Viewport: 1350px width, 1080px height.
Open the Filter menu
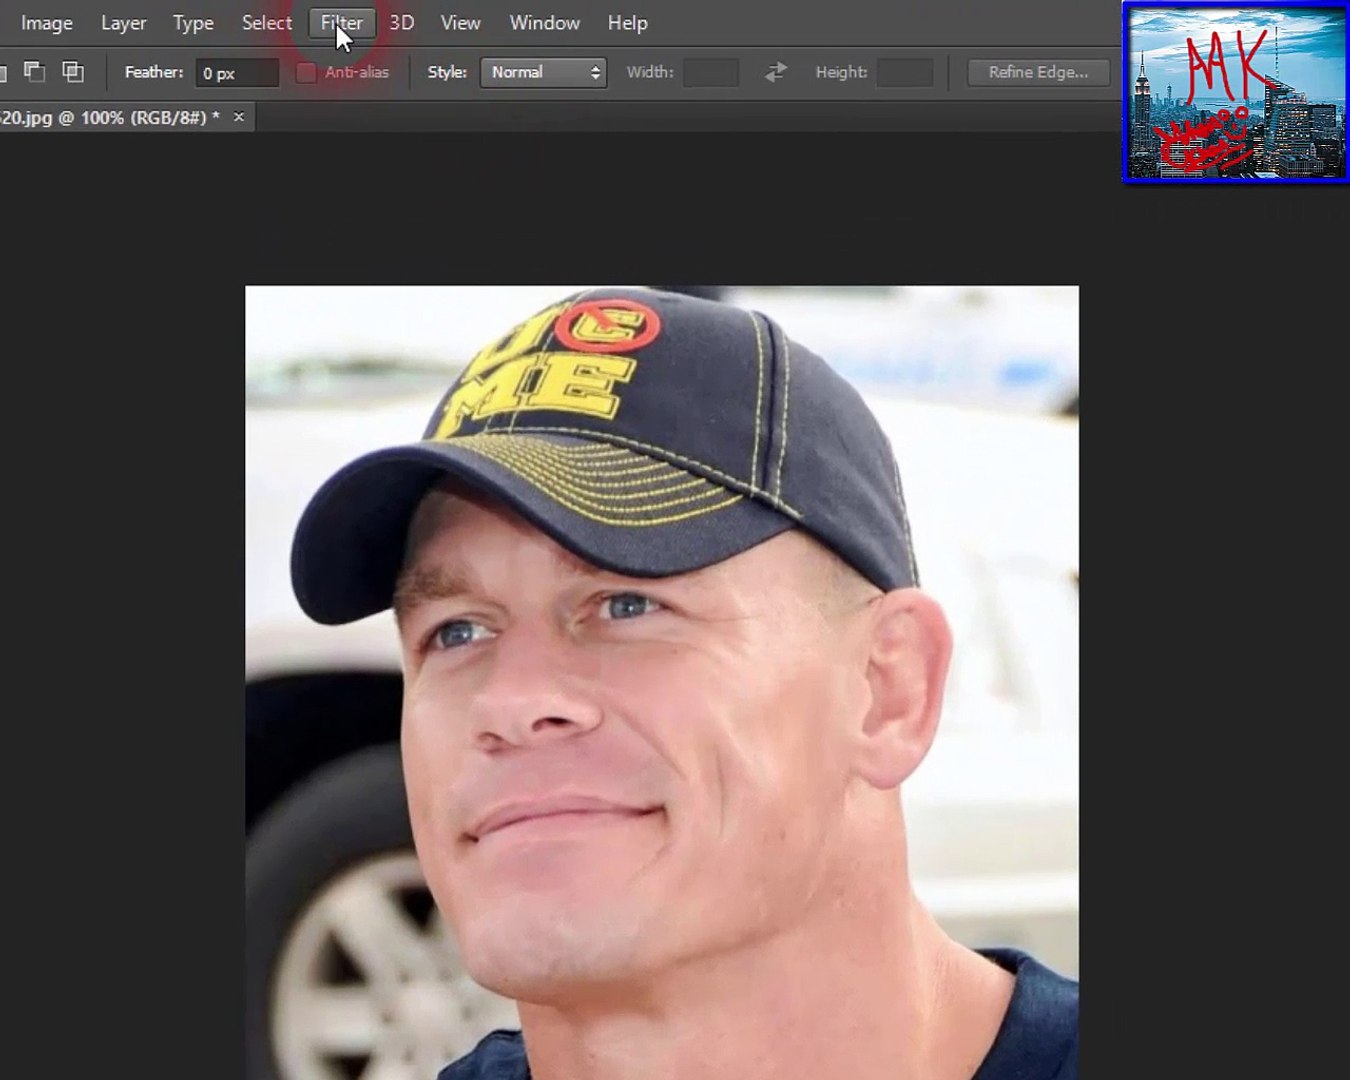[x=341, y=23]
